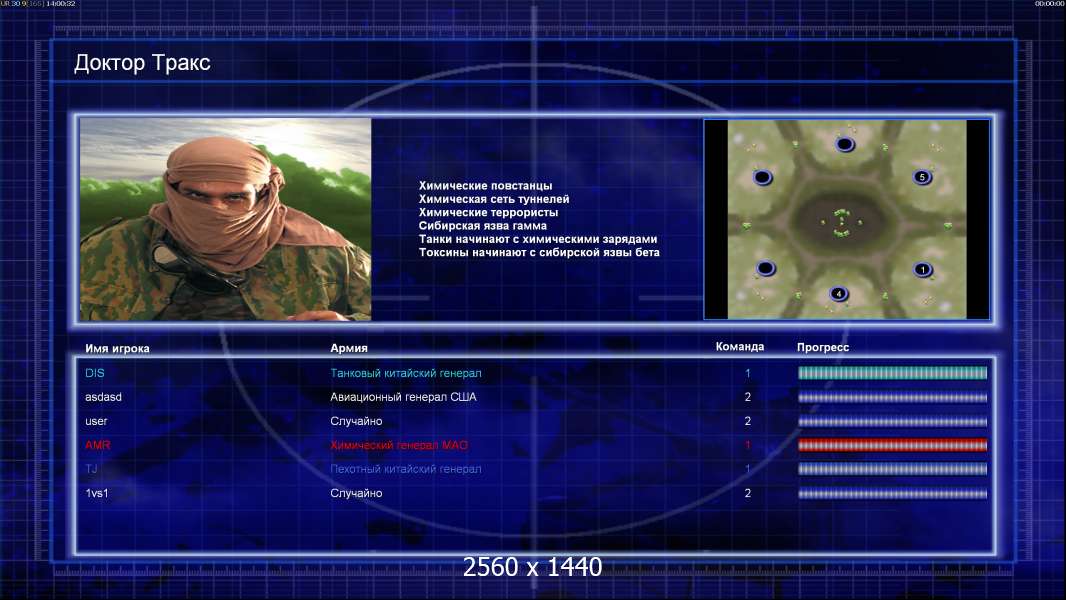
Task: Click empty start marker at minimap lower left
Action: pos(766,268)
